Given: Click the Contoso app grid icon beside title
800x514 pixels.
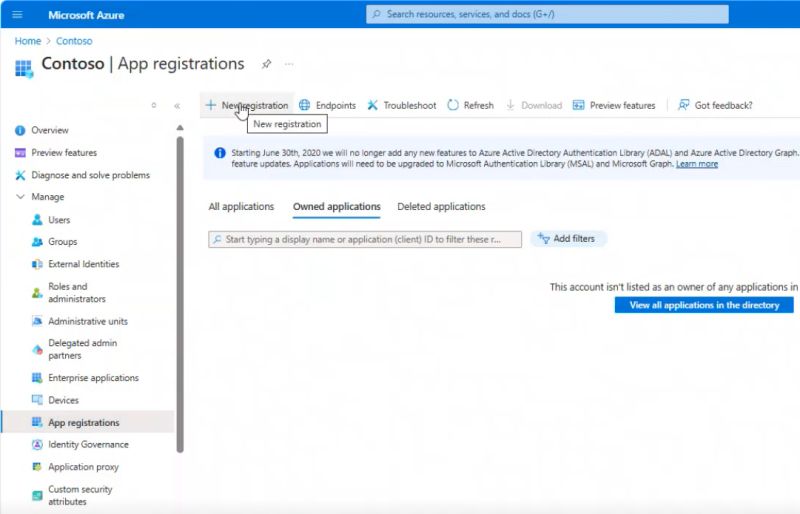Looking at the screenshot, I should [23, 68].
